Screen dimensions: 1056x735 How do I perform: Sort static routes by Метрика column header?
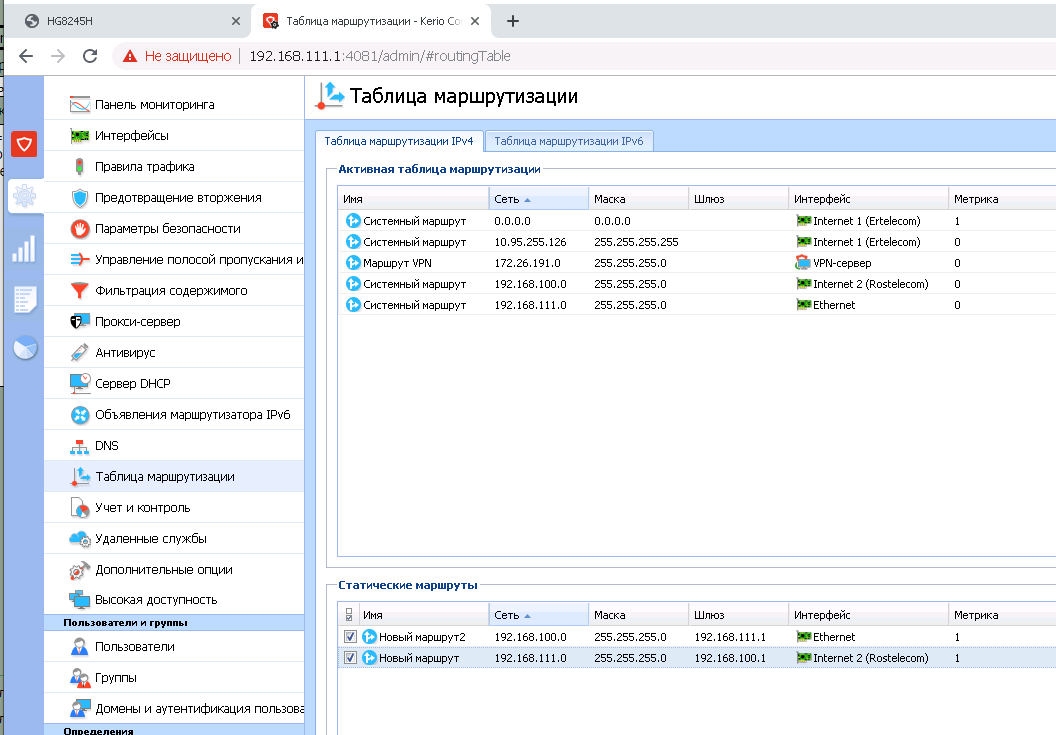coord(1002,614)
